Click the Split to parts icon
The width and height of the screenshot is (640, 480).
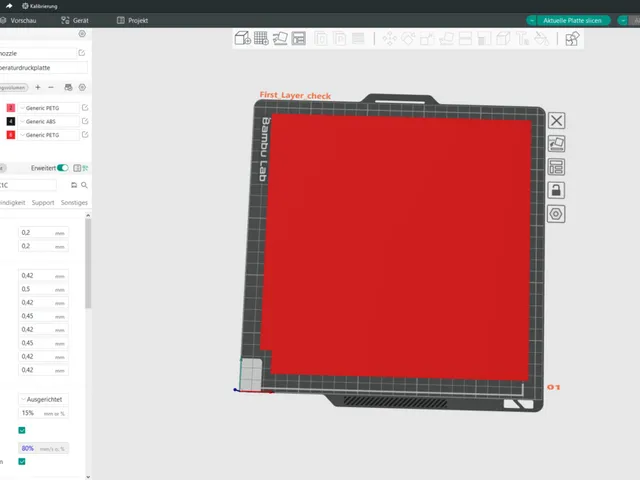(x=339, y=39)
